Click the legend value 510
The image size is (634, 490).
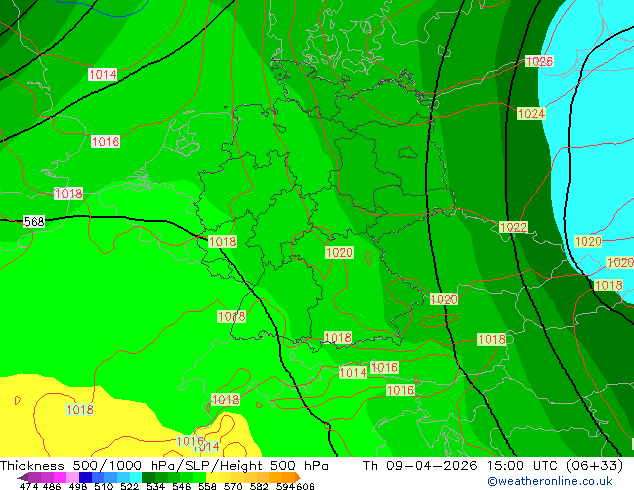click(x=104, y=486)
